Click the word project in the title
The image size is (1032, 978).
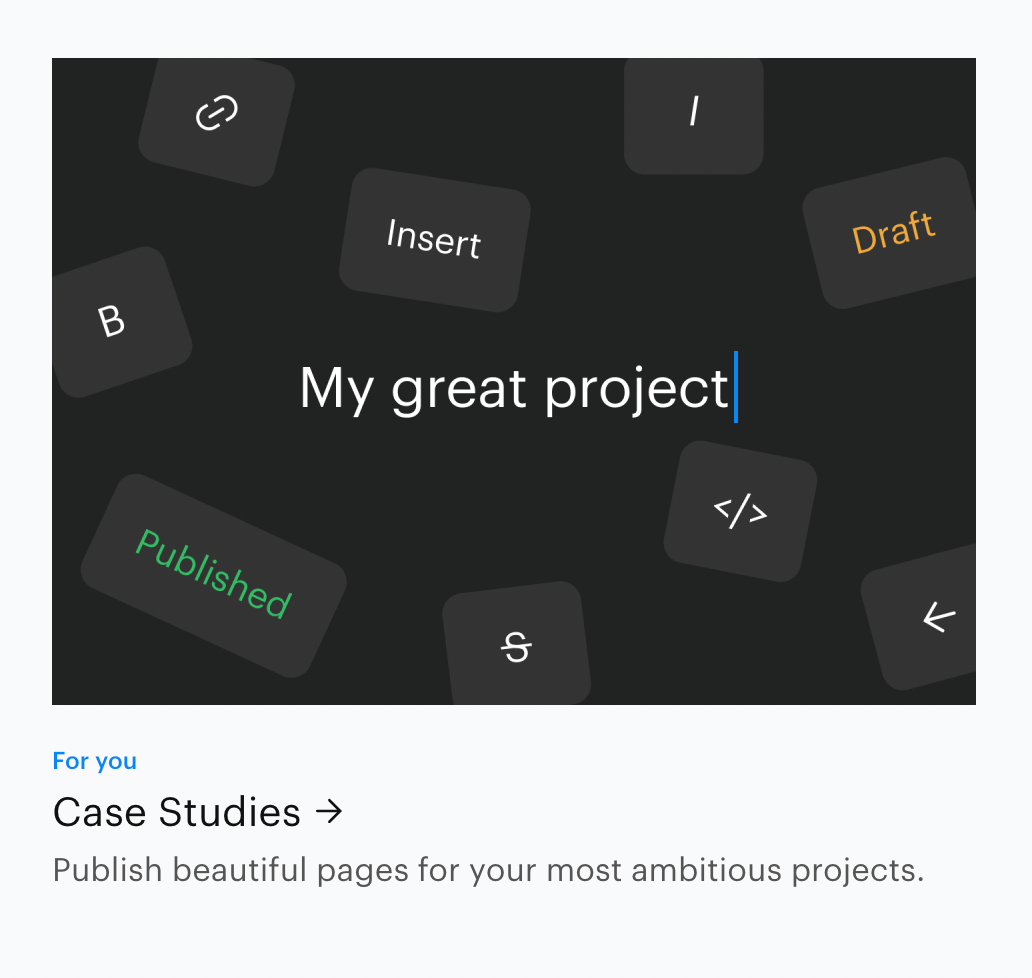636,388
